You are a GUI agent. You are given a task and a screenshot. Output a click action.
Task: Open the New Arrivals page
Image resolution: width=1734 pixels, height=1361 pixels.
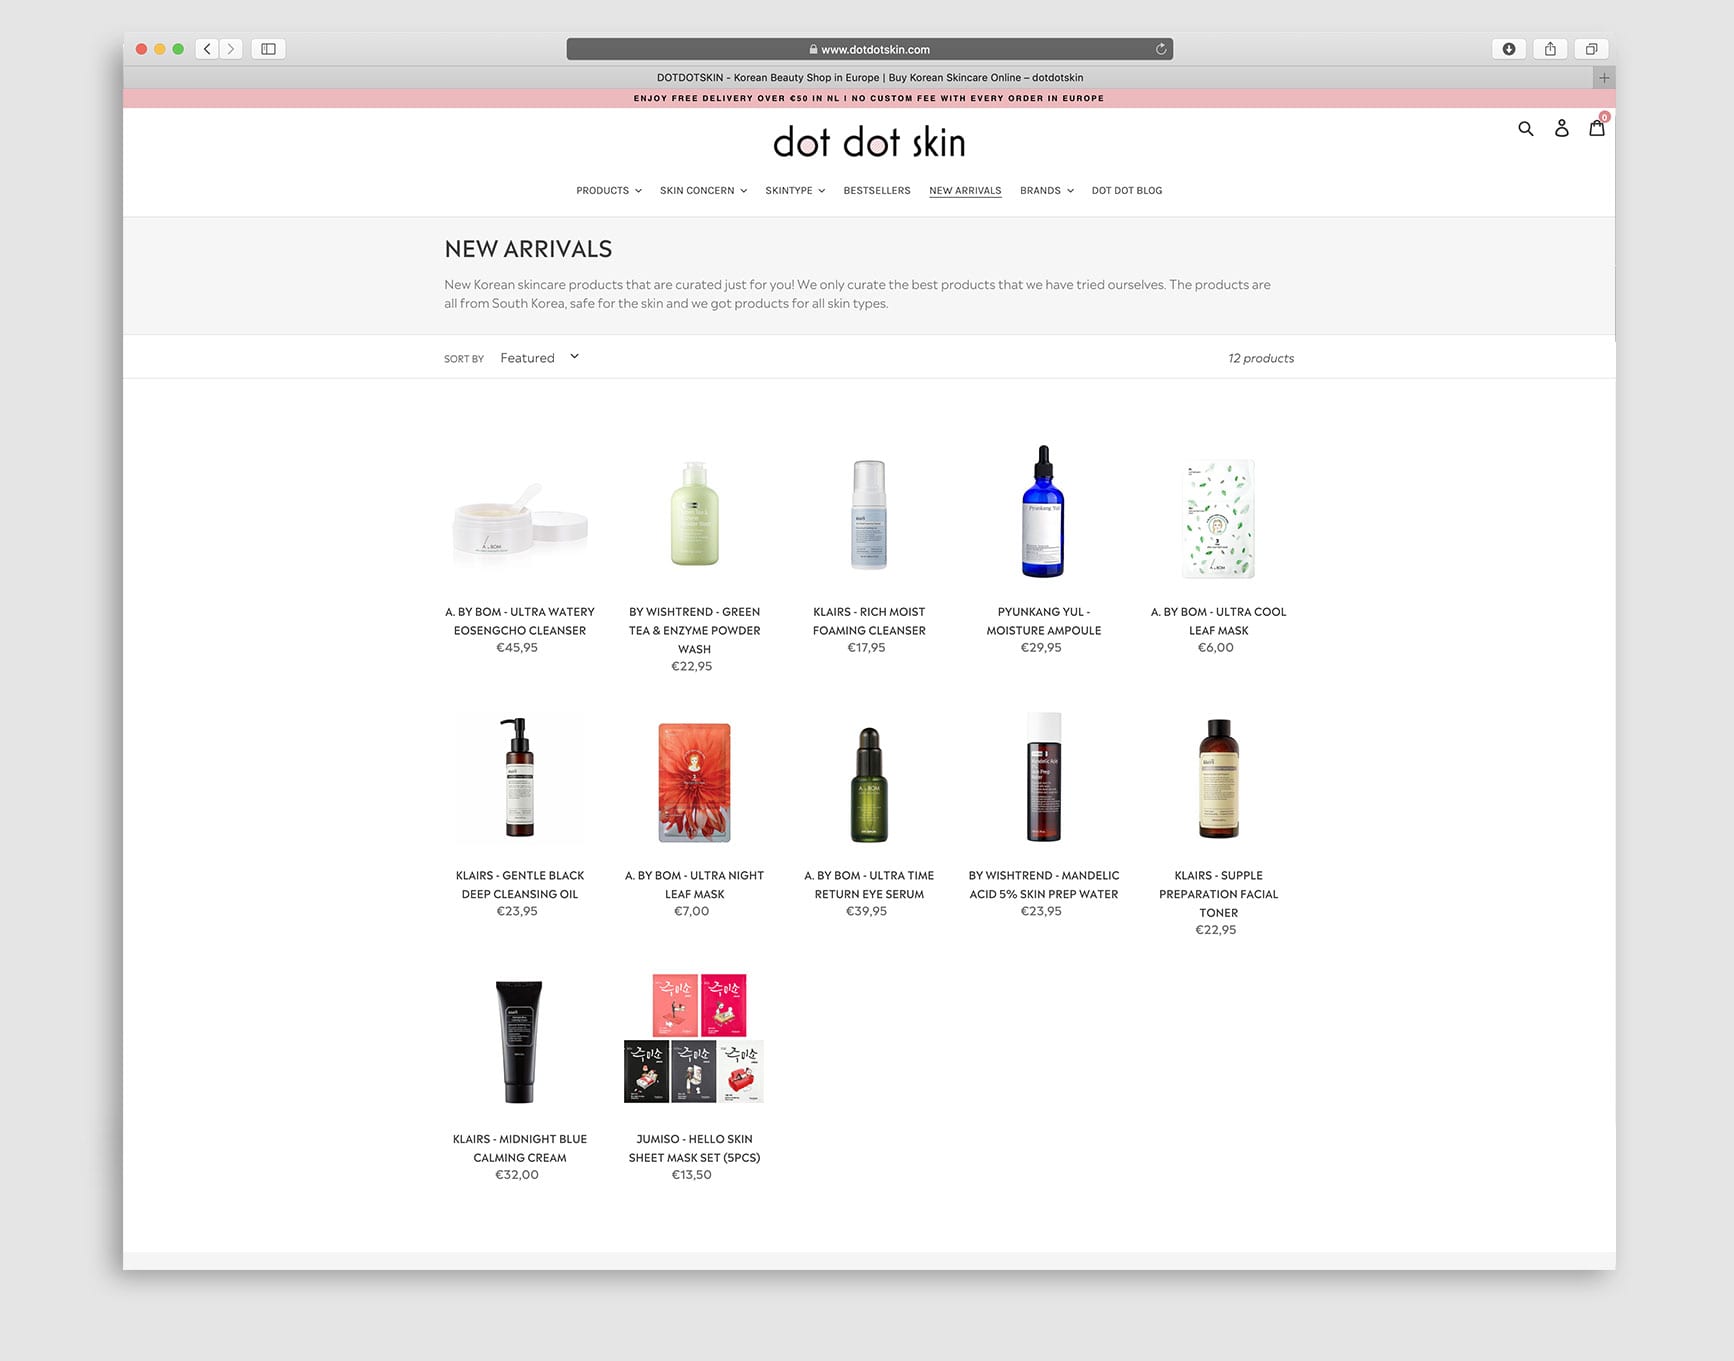tap(965, 191)
